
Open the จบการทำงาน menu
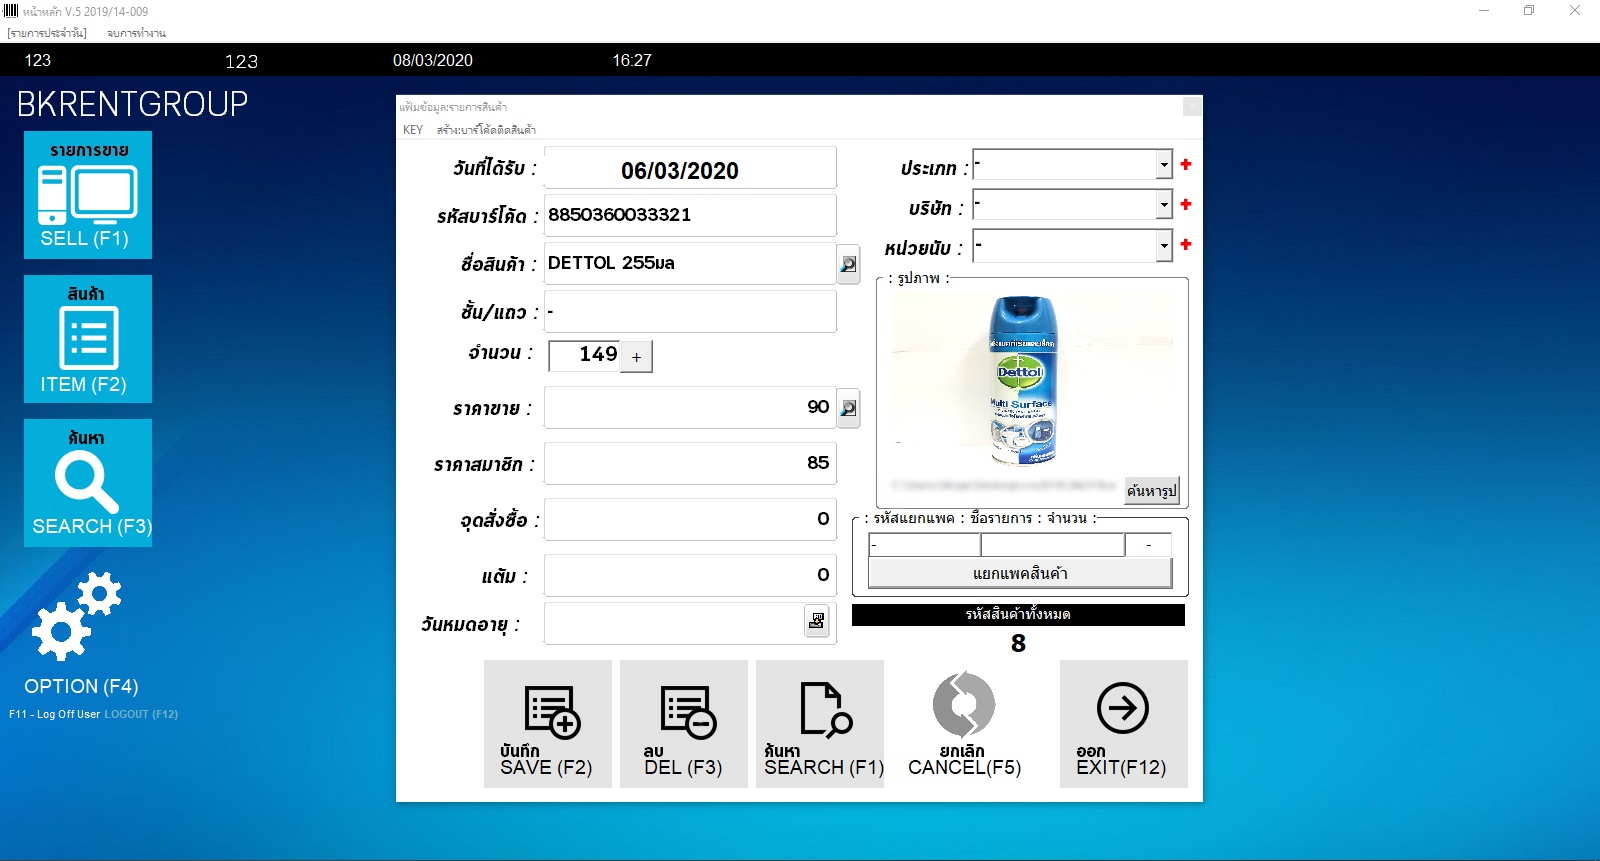click(x=136, y=33)
